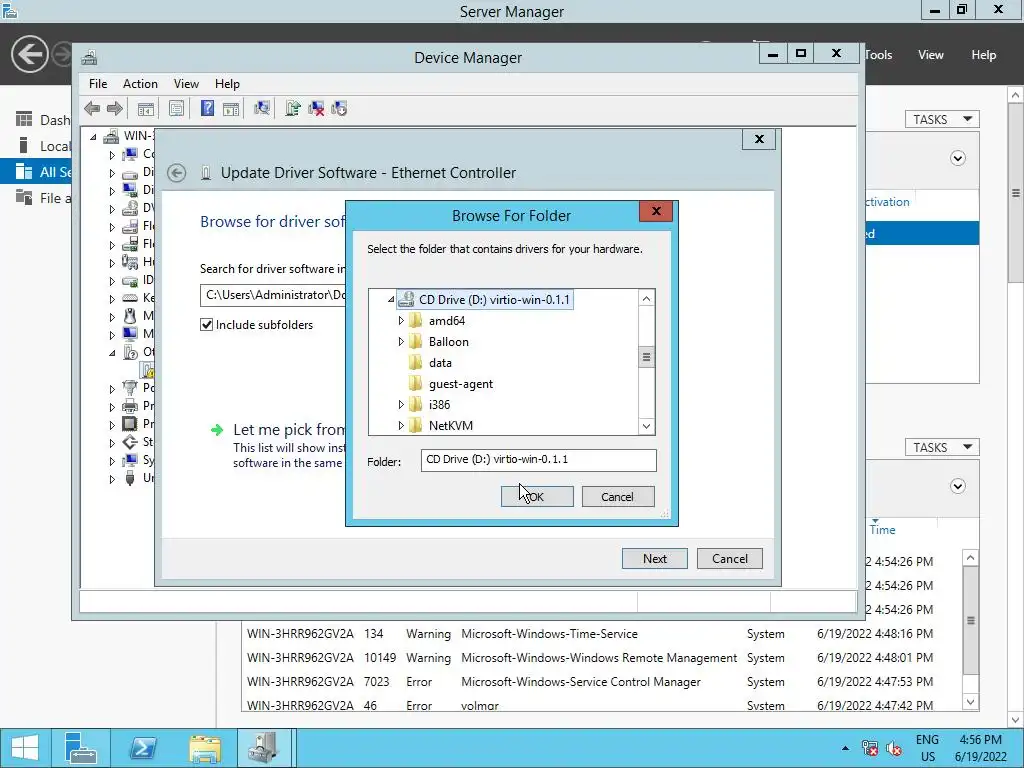The width and height of the screenshot is (1024, 768).
Task: Click the back arrow in Update Driver wizard
Action: coord(176,173)
